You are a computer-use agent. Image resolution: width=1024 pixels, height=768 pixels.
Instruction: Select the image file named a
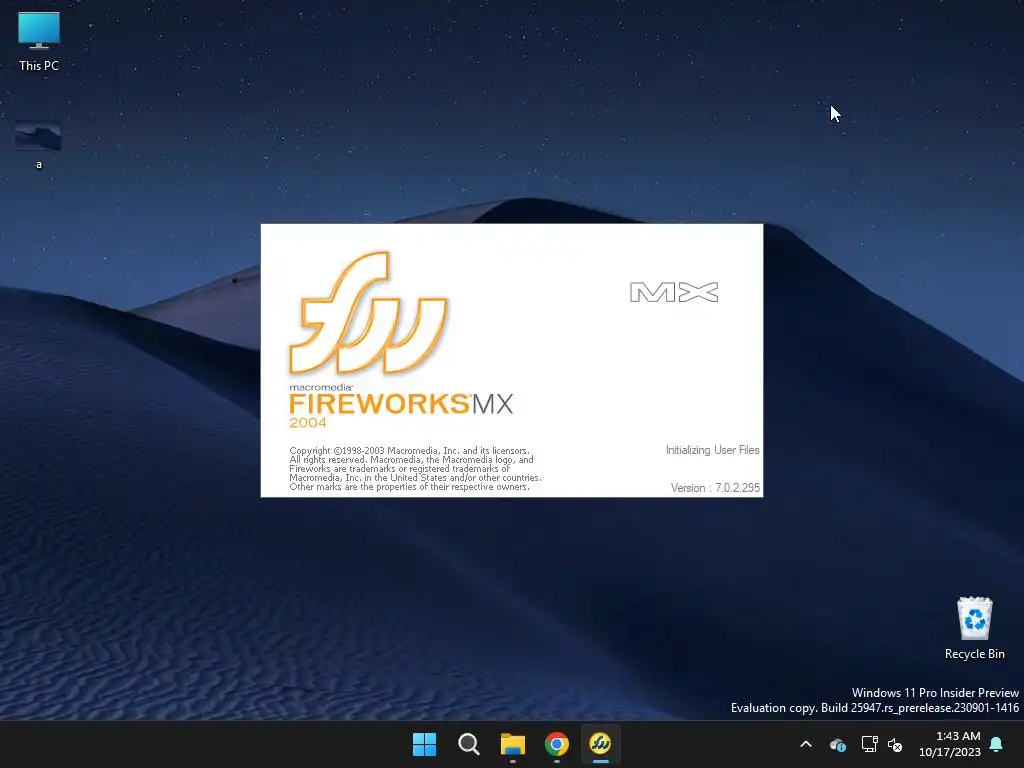pos(38,145)
